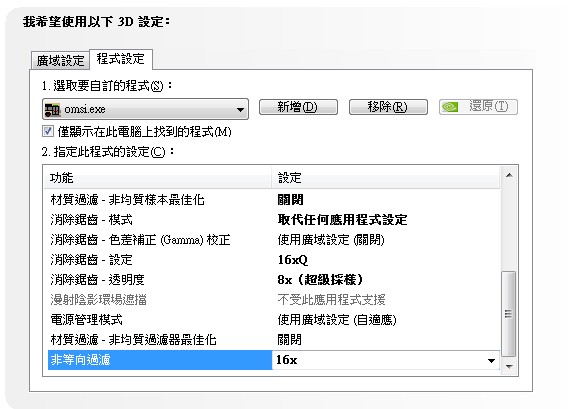Select 材質過濾 - 非均質樣本最佳化 row
This screenshot has width=568, height=409.
(274, 200)
